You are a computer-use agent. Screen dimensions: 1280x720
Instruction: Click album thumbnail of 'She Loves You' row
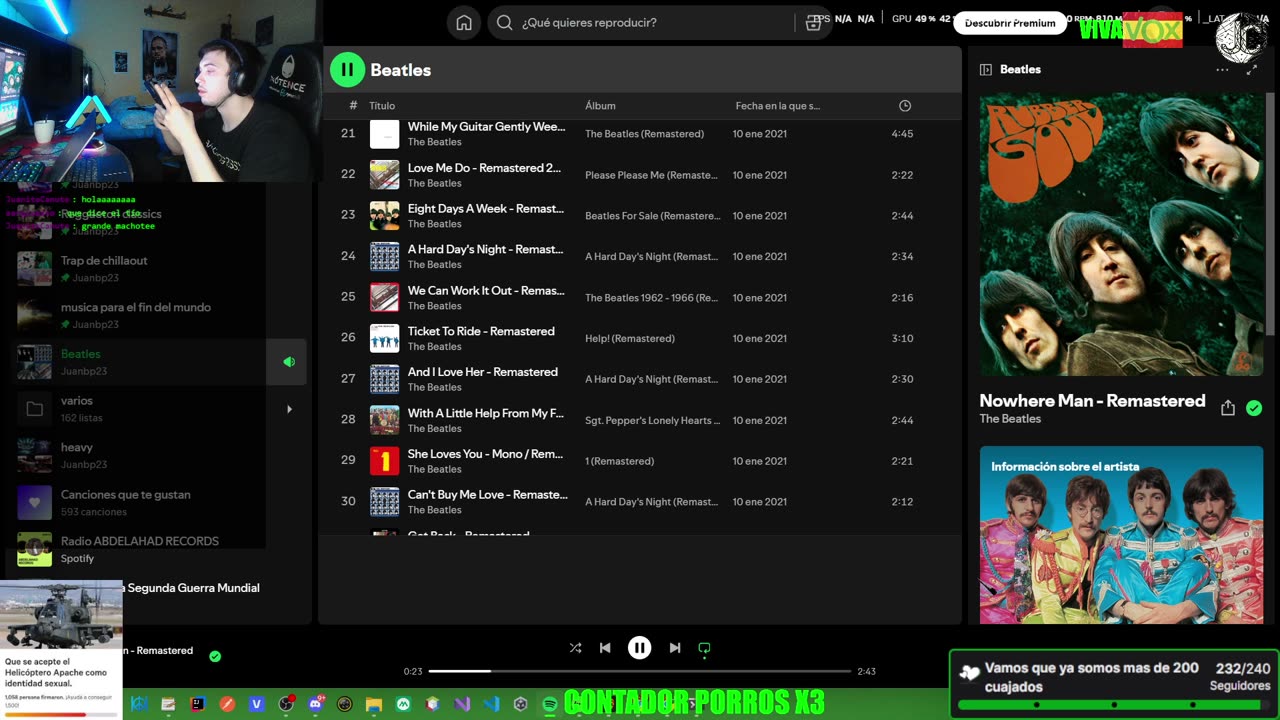coord(385,461)
